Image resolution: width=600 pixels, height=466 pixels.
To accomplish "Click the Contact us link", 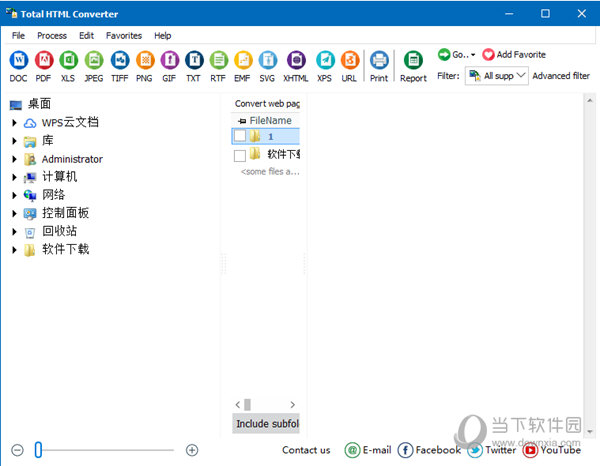I will pos(306,450).
